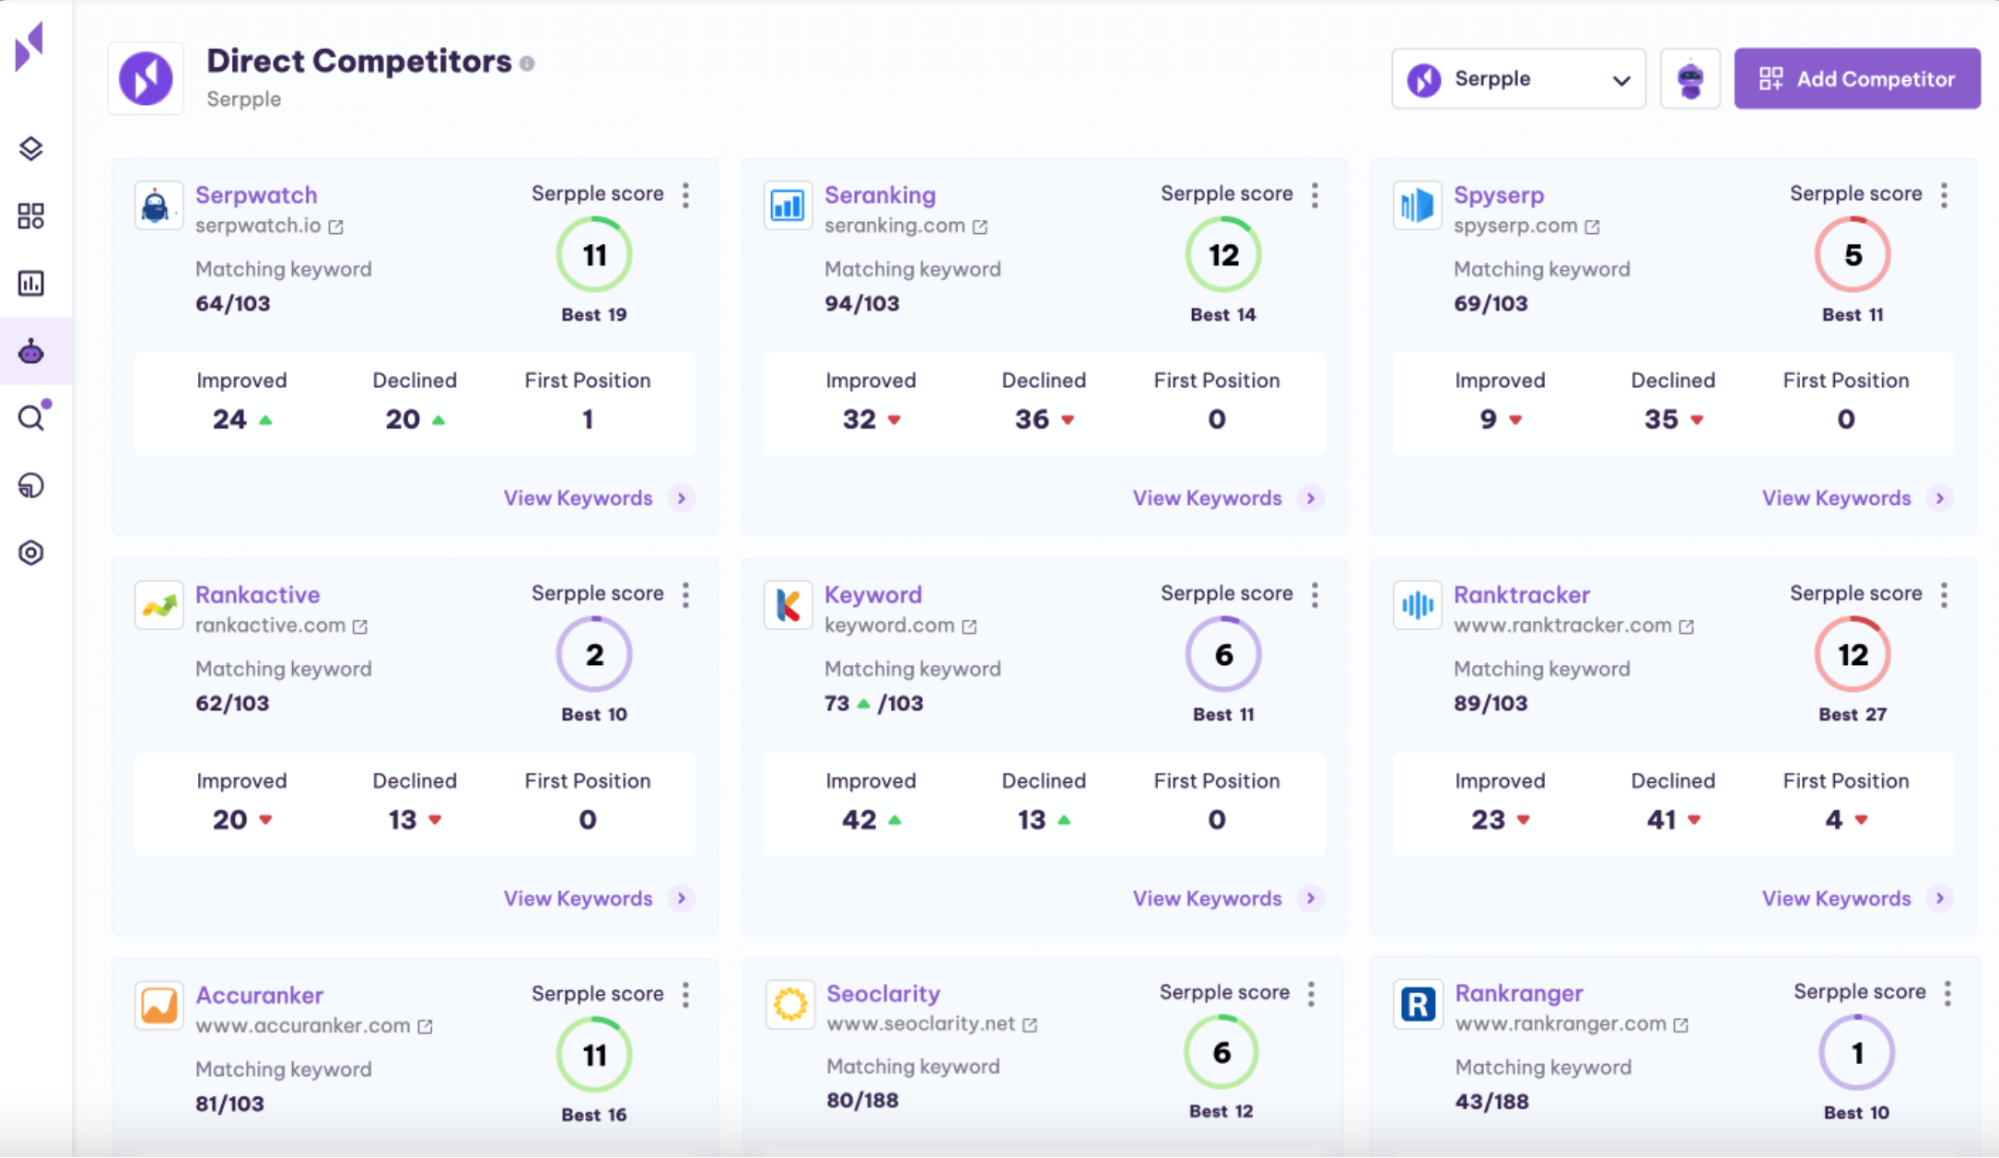View Keywords for the Ranktracker card
Viewport: 1999px width, 1158px height.
[x=1856, y=898]
